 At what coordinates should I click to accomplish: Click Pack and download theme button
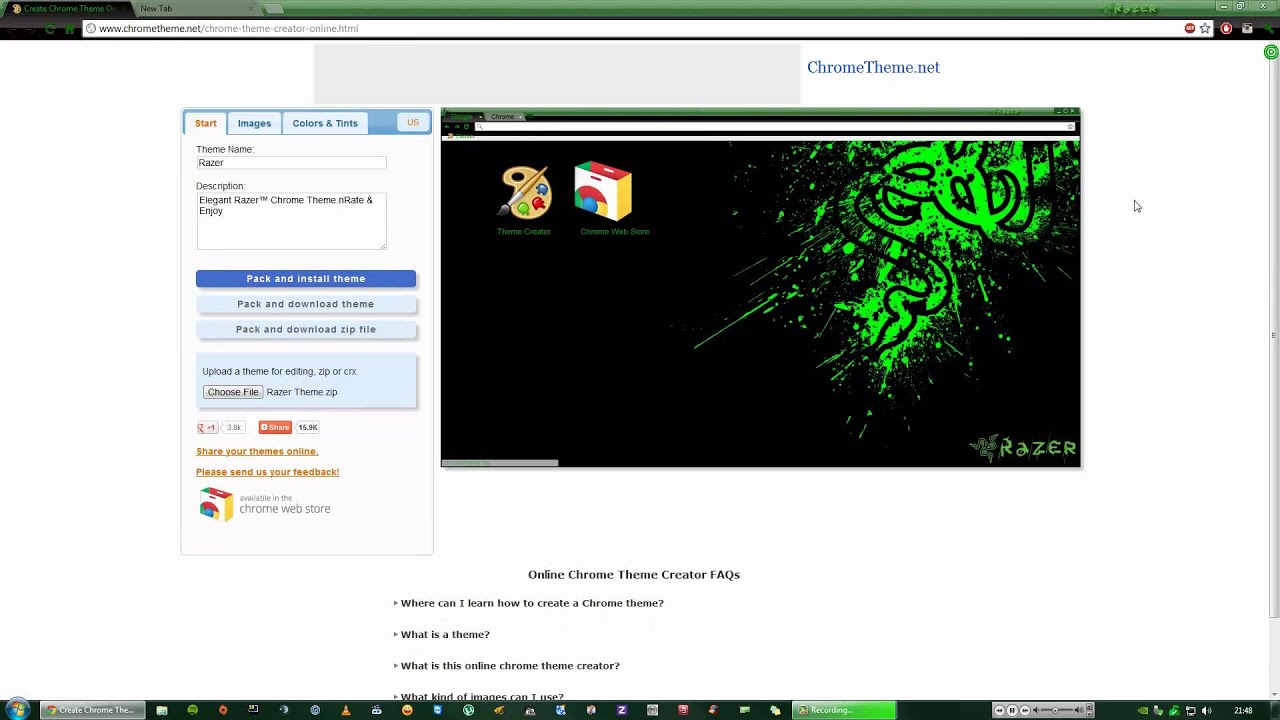click(x=306, y=304)
